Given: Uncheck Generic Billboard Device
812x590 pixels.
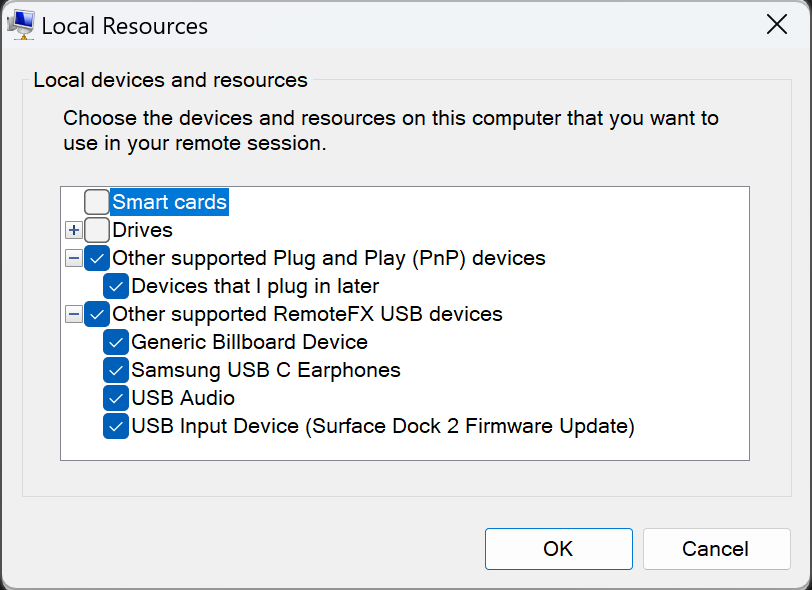Looking at the screenshot, I should [x=116, y=342].
